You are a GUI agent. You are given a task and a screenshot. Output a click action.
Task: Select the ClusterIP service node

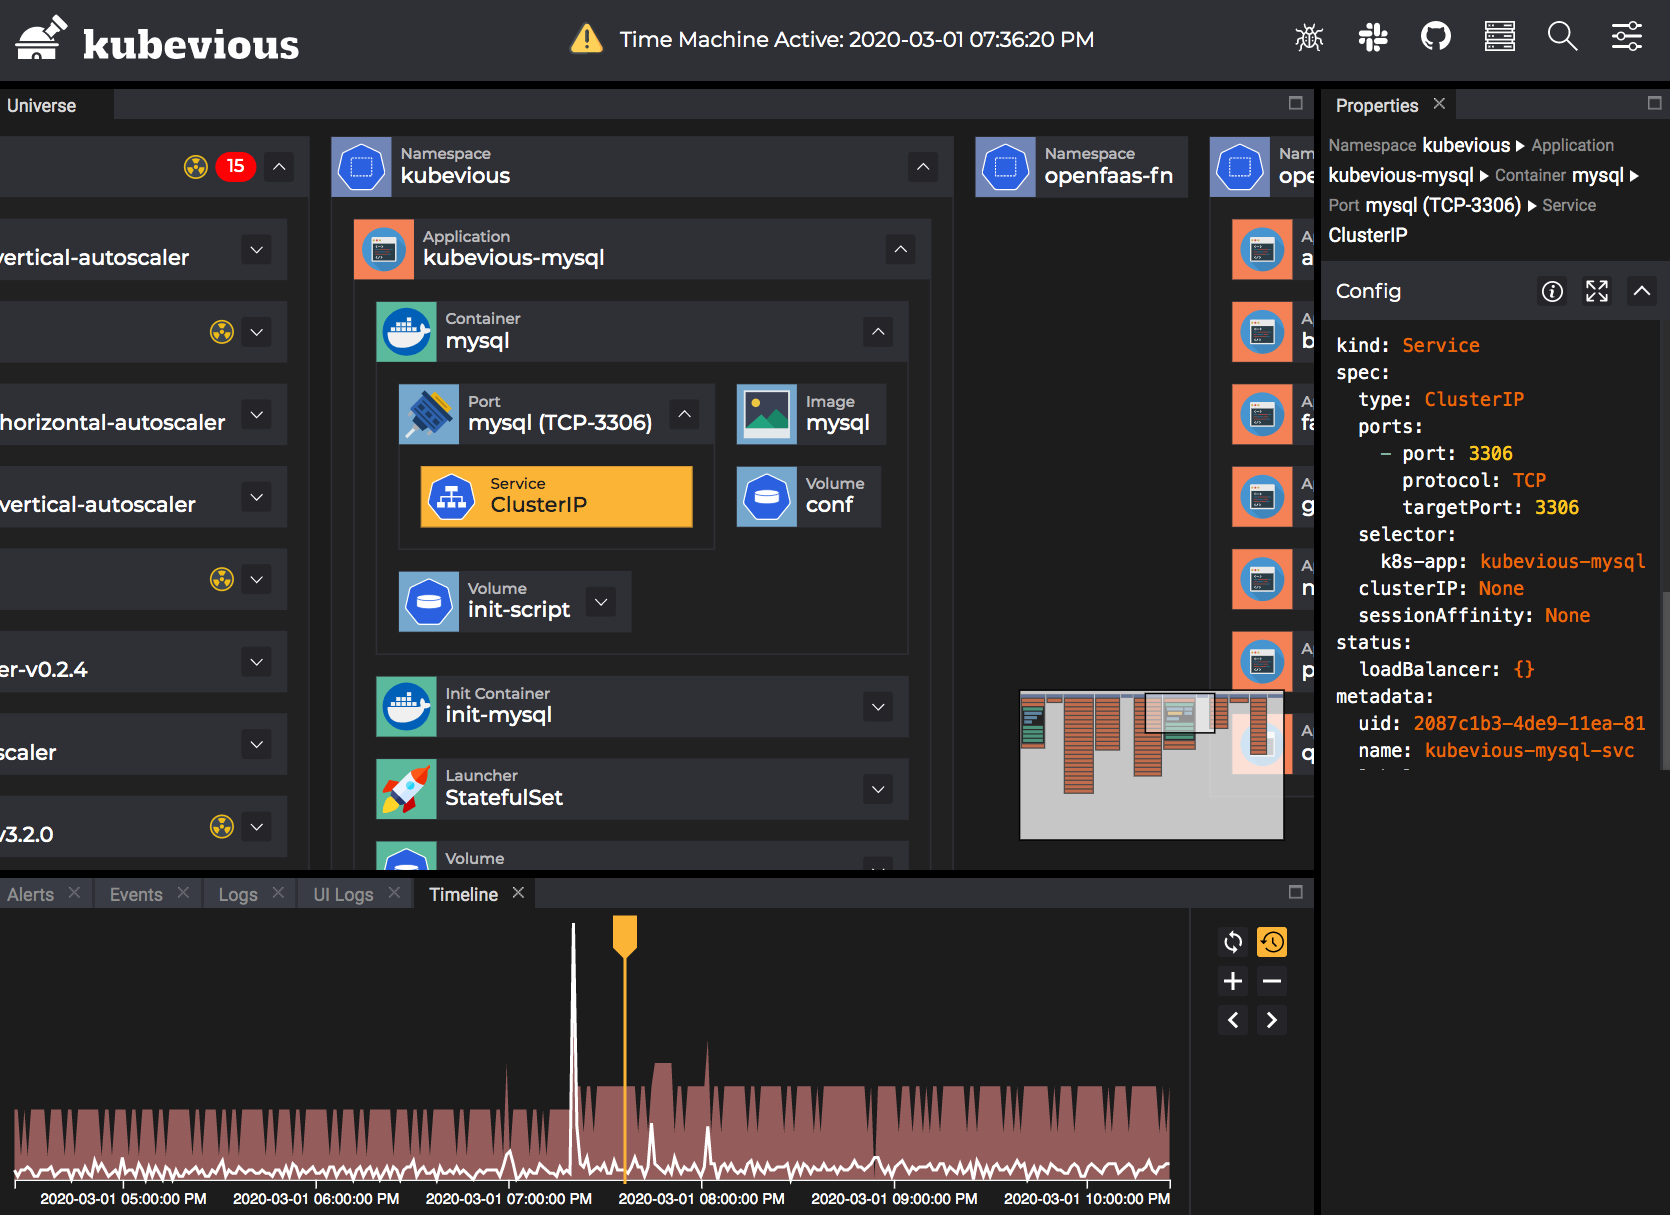[x=556, y=496]
